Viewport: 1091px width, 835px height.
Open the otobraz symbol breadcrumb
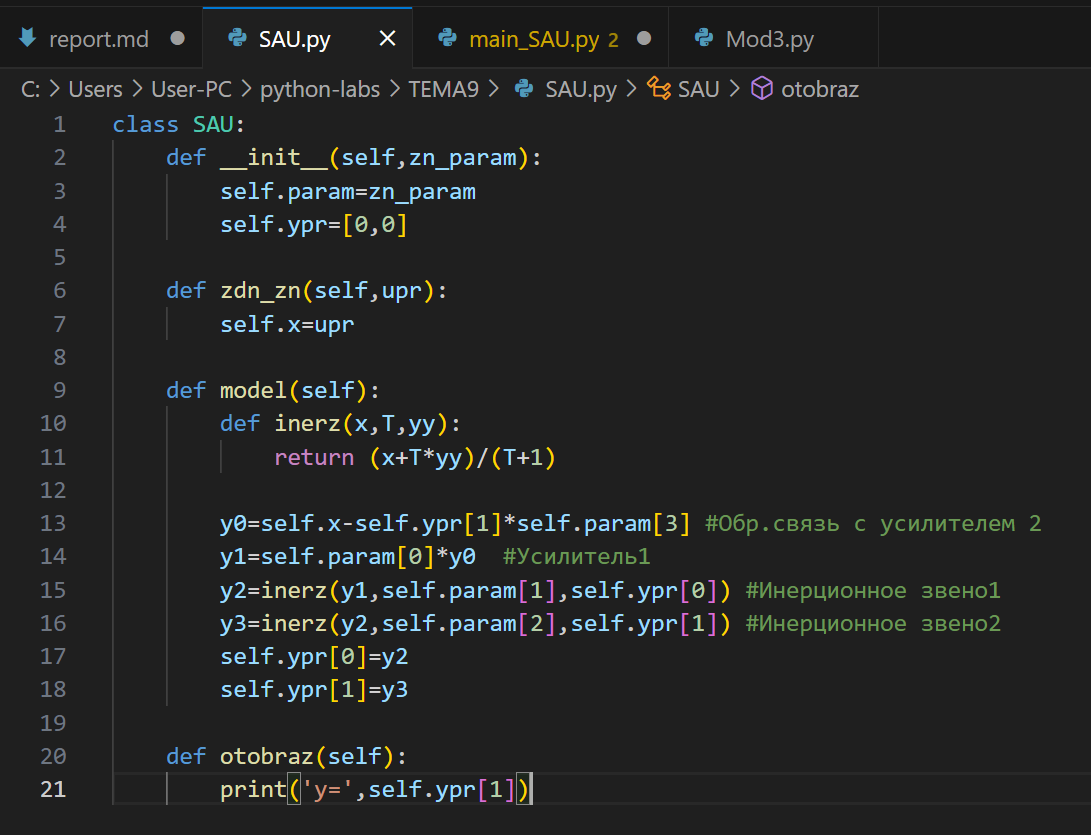pyautogui.click(x=819, y=89)
